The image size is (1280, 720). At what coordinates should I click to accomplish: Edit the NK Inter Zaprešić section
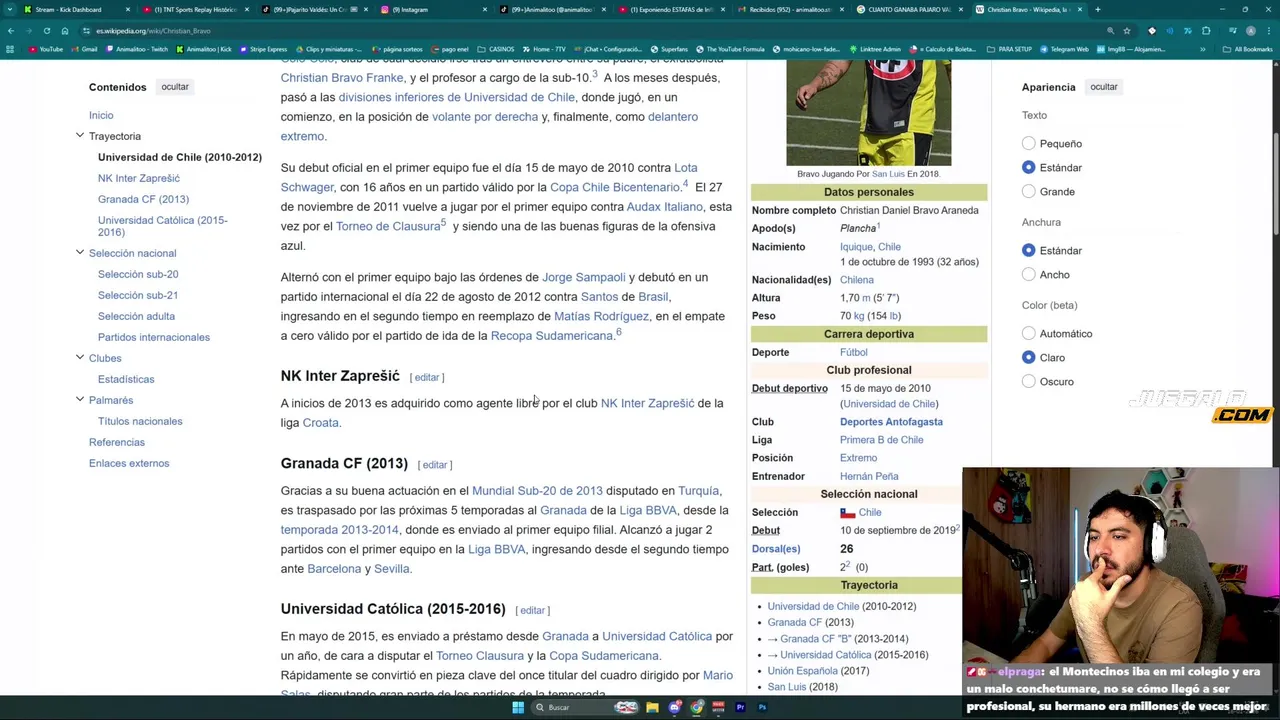(427, 378)
